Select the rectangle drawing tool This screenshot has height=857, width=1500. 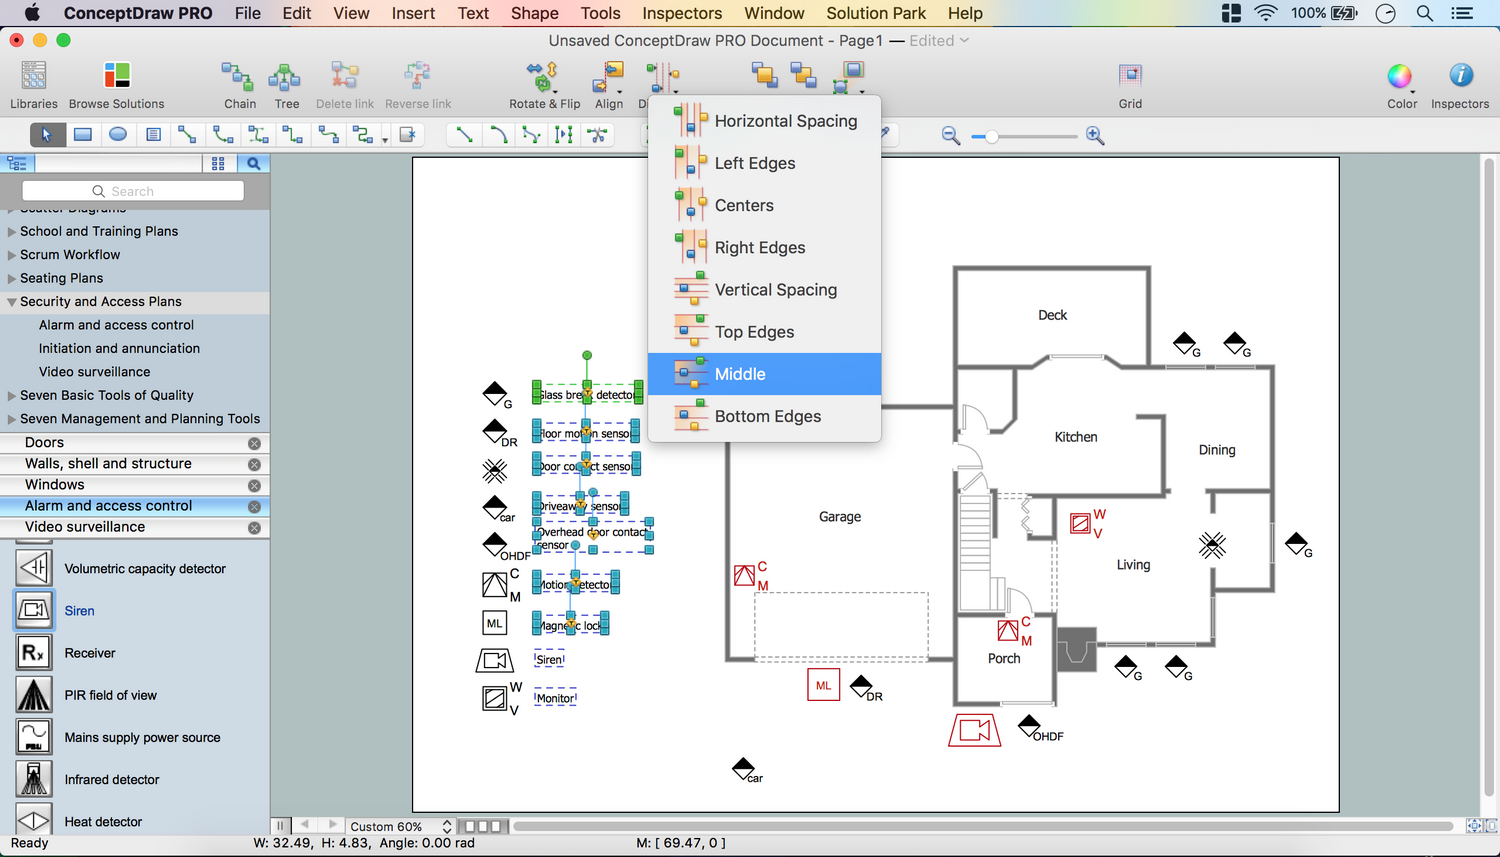click(83, 135)
